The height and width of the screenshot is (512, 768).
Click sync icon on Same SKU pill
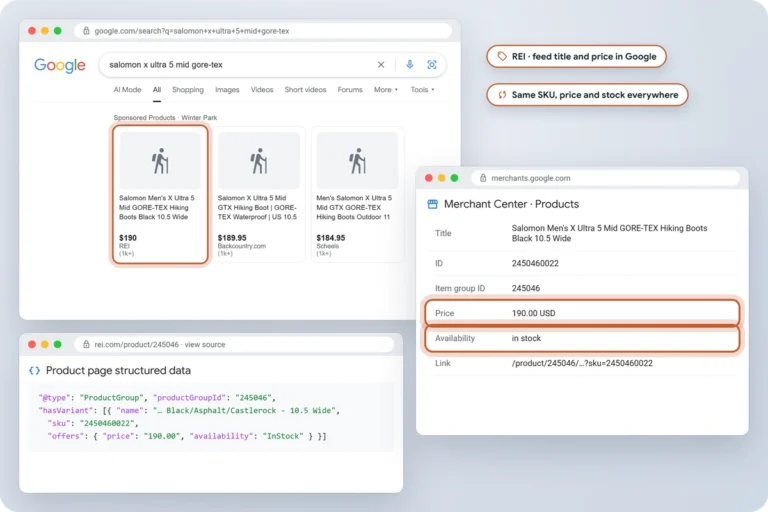502,95
